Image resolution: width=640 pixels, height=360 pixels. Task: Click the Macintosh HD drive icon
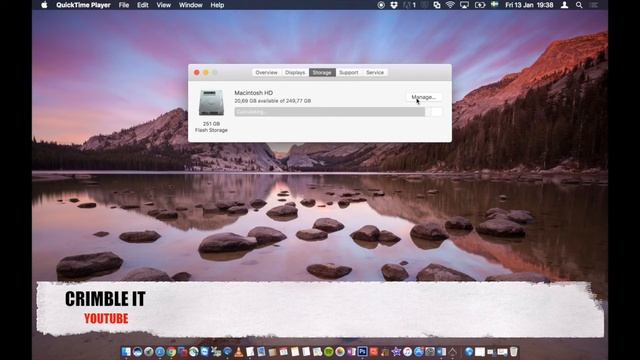[211, 102]
